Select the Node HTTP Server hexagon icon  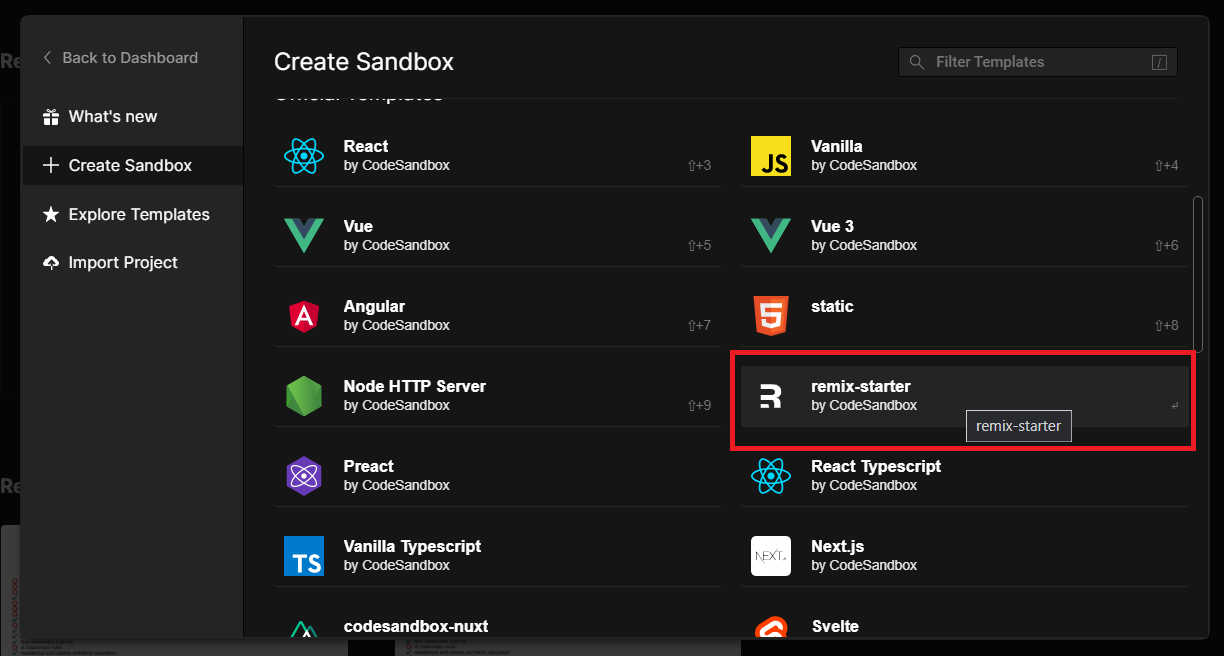304,396
